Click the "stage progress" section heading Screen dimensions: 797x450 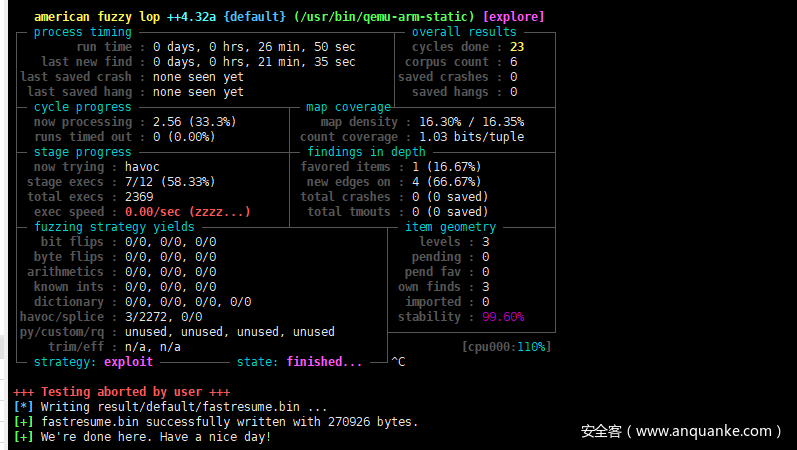pyautogui.click(x=82, y=152)
